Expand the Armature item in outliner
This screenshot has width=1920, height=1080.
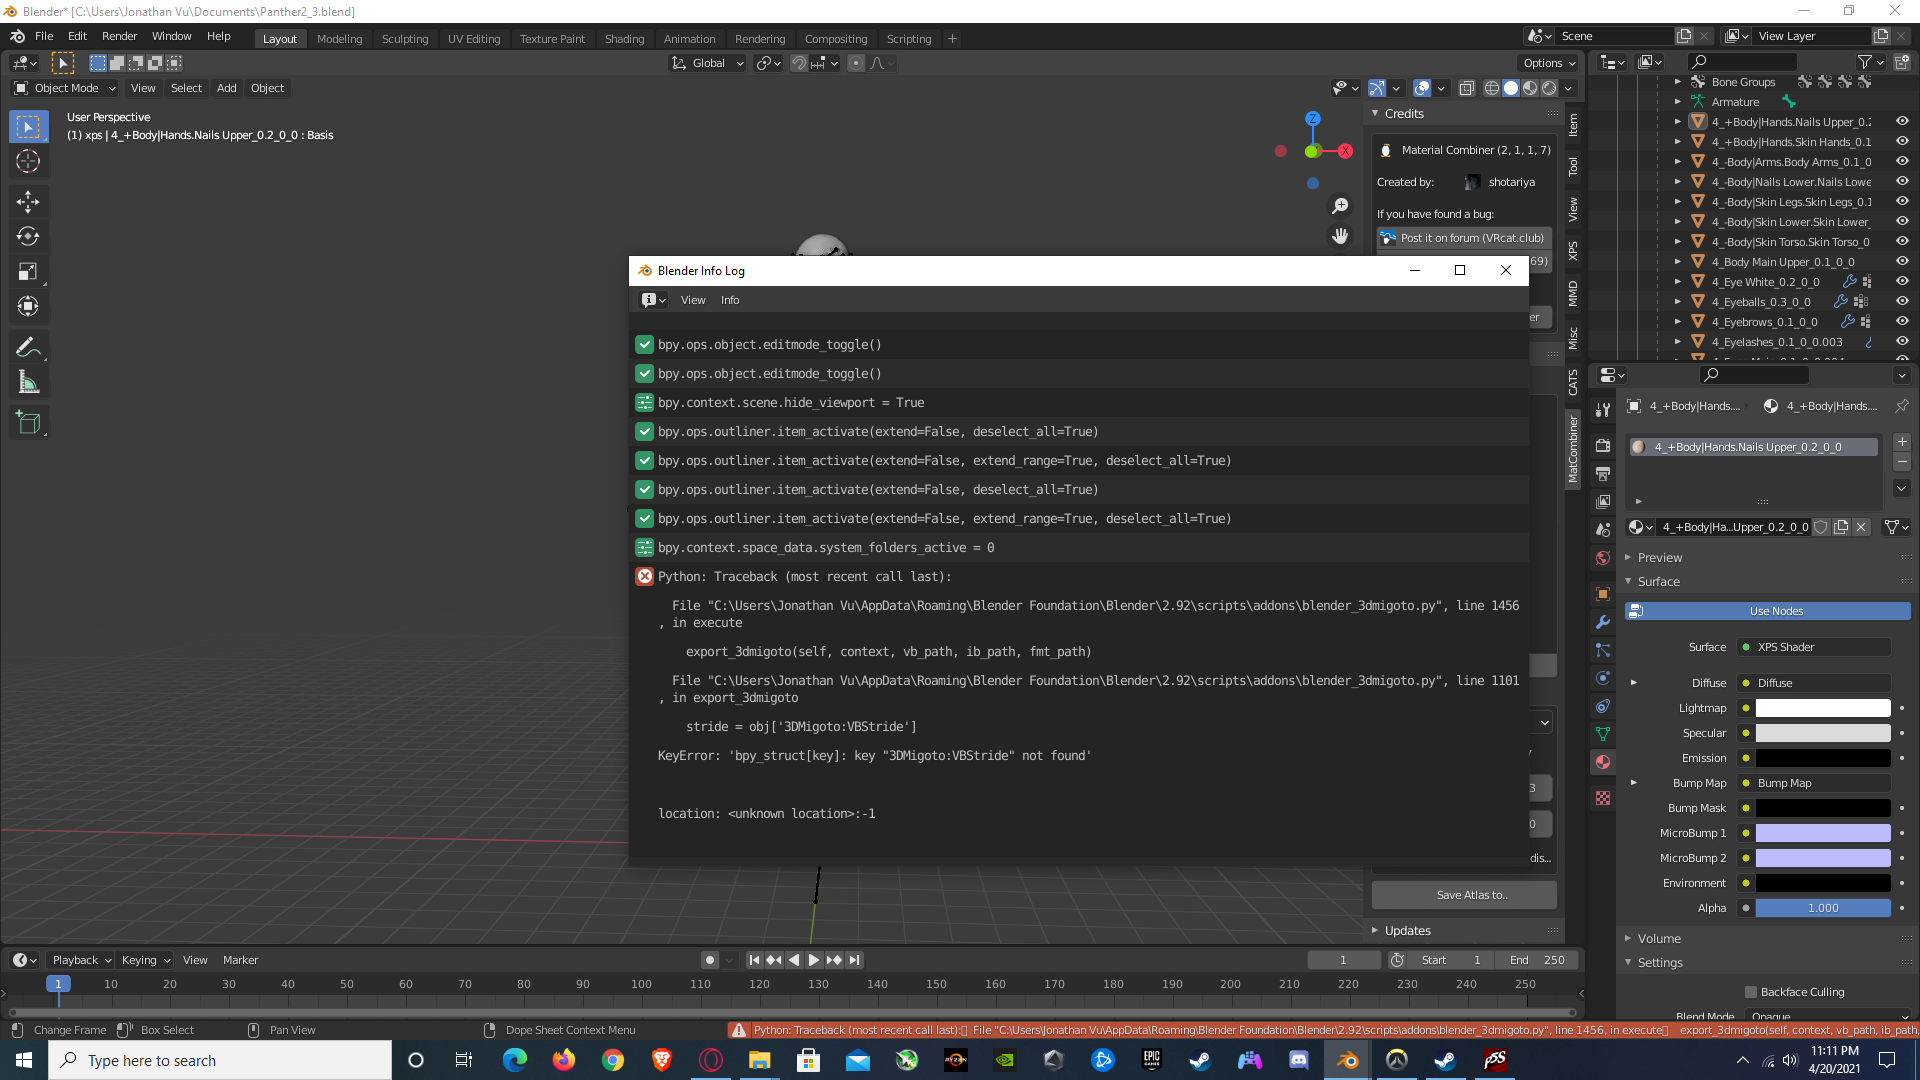tap(1678, 102)
